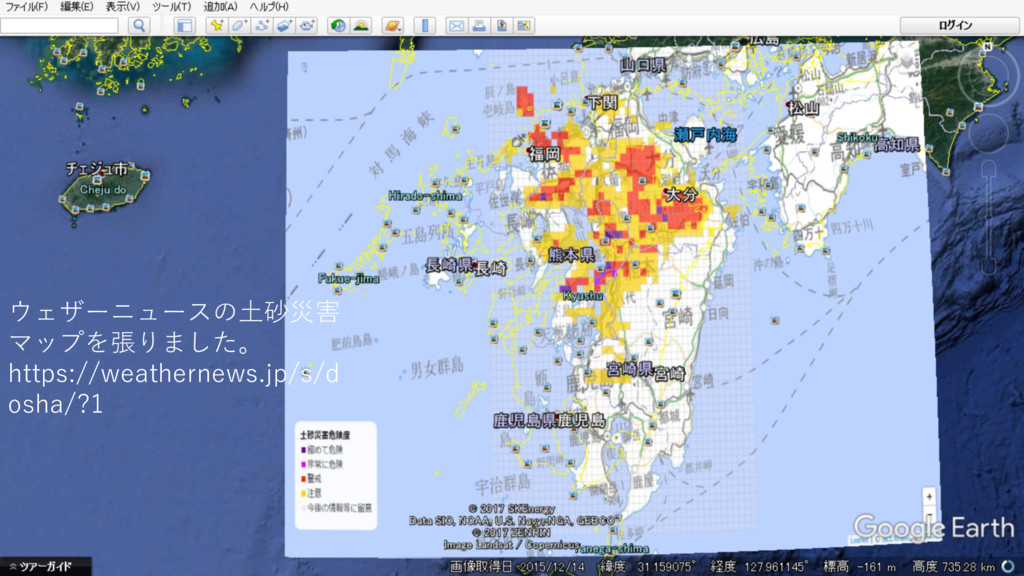Viewport: 1024px width, 576px height.
Task: Click the 長崎県 label
Action: (449, 264)
